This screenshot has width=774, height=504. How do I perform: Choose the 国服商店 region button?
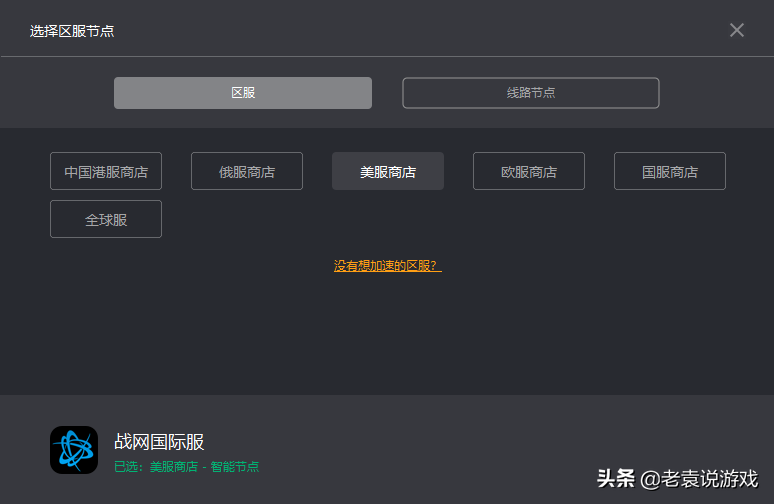pos(670,171)
